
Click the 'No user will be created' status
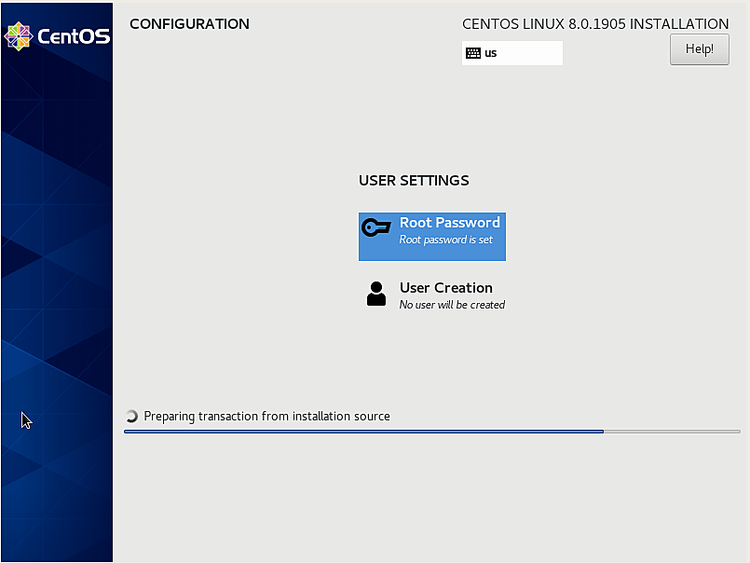[452, 305]
